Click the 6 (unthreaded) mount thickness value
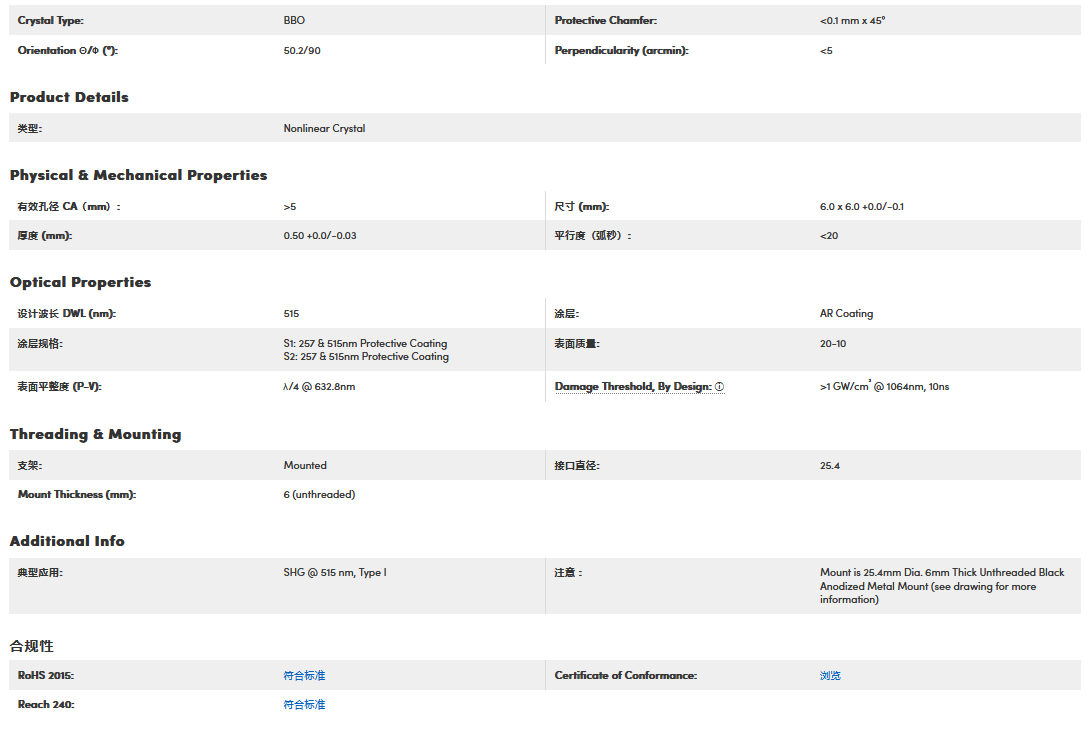The width and height of the screenshot is (1089, 734). pyautogui.click(x=319, y=495)
